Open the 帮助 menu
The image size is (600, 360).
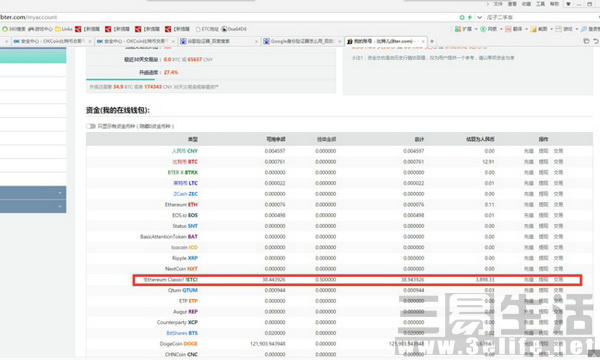pyautogui.click(x=554, y=4)
